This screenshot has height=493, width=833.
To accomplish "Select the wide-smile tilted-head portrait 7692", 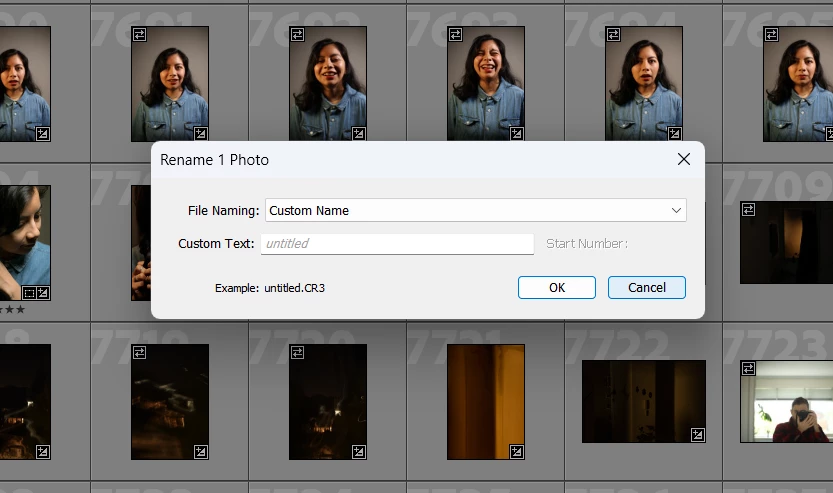I will coord(328,84).
